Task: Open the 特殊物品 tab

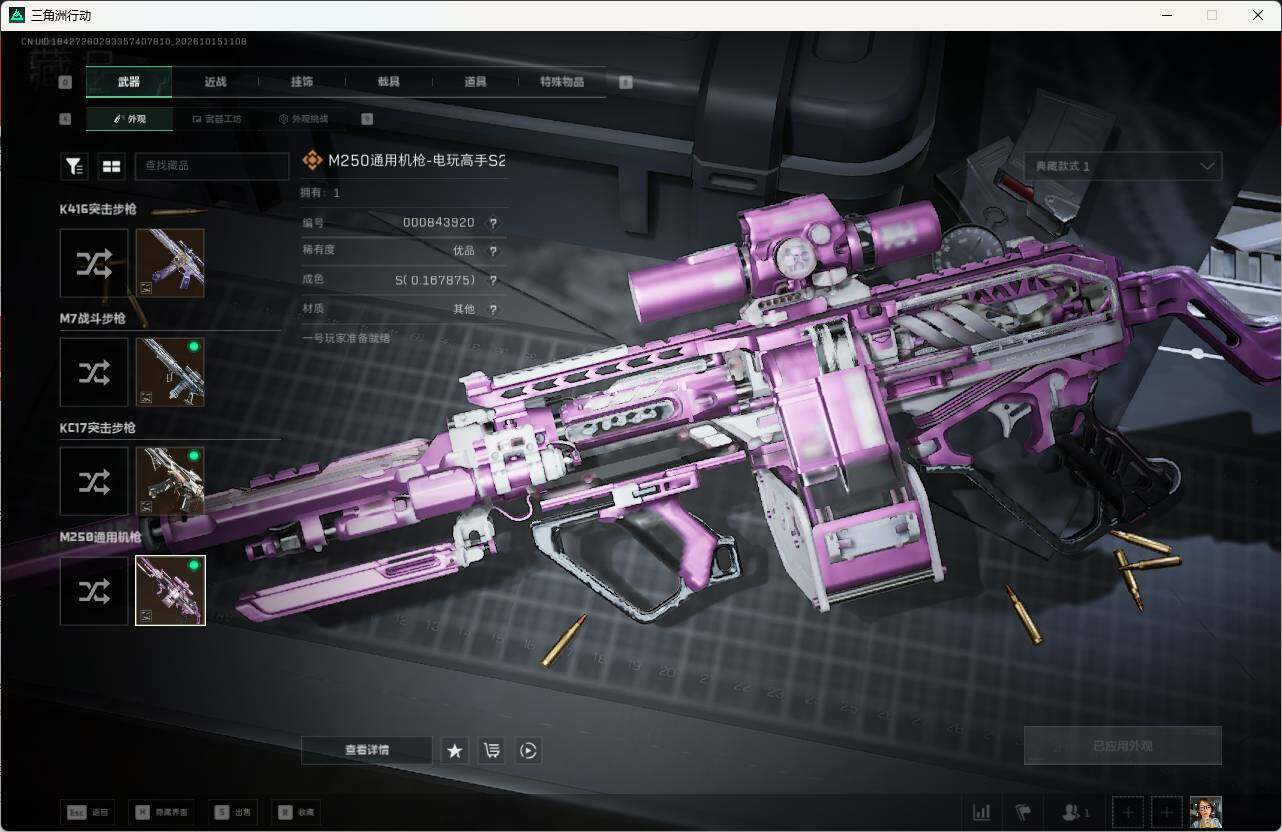Action: pyautogui.click(x=562, y=82)
